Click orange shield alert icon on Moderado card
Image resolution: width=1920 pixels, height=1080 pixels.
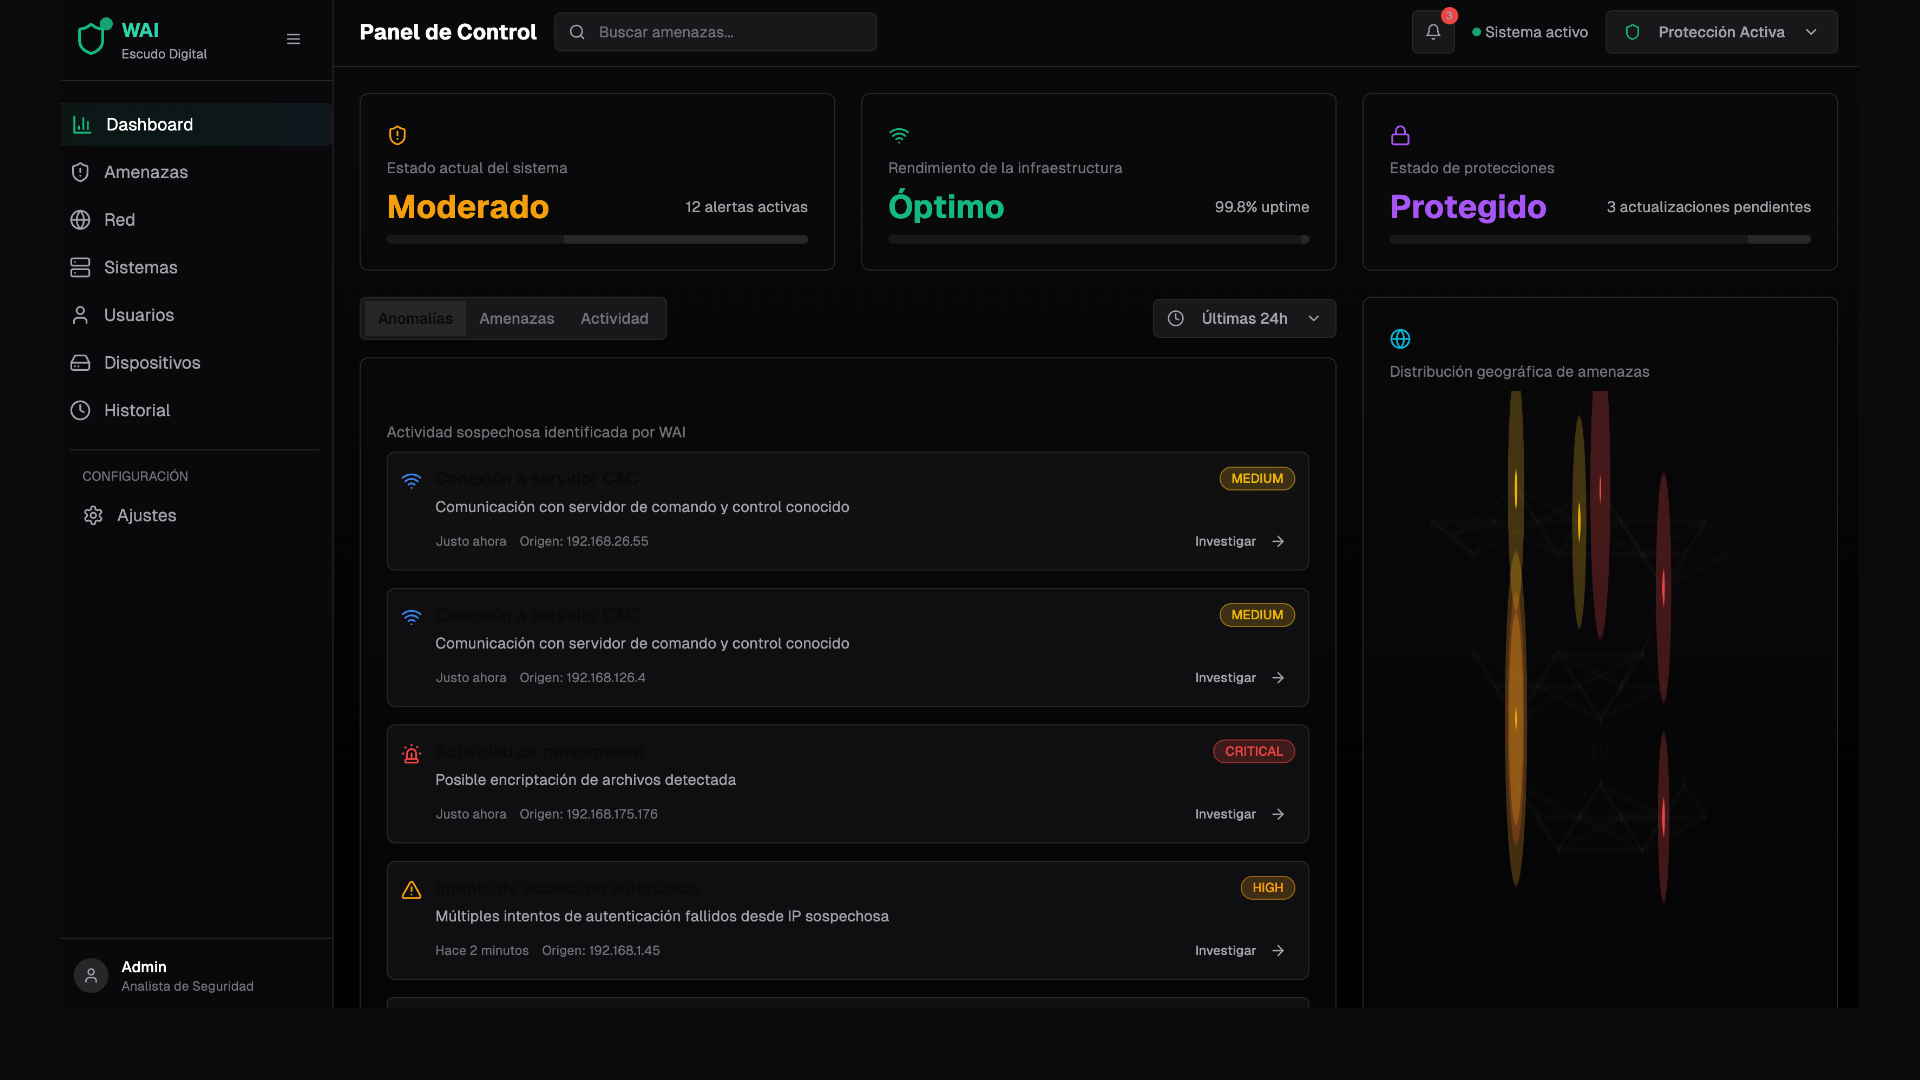(x=397, y=135)
